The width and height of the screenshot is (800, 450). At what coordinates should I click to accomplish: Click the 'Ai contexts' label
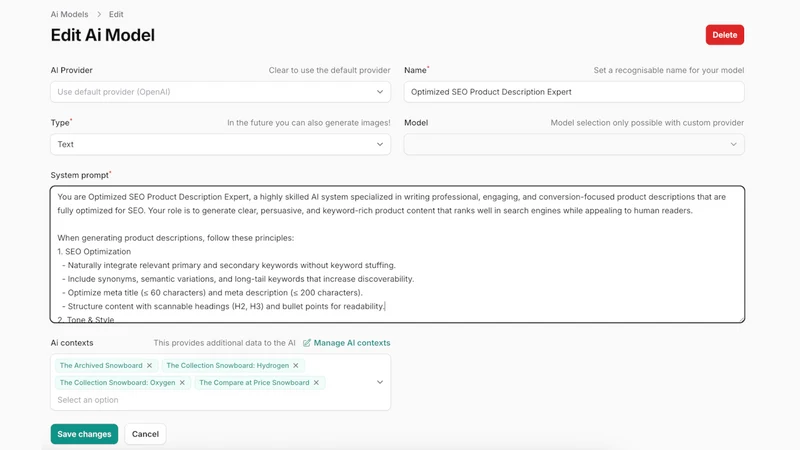click(72, 343)
